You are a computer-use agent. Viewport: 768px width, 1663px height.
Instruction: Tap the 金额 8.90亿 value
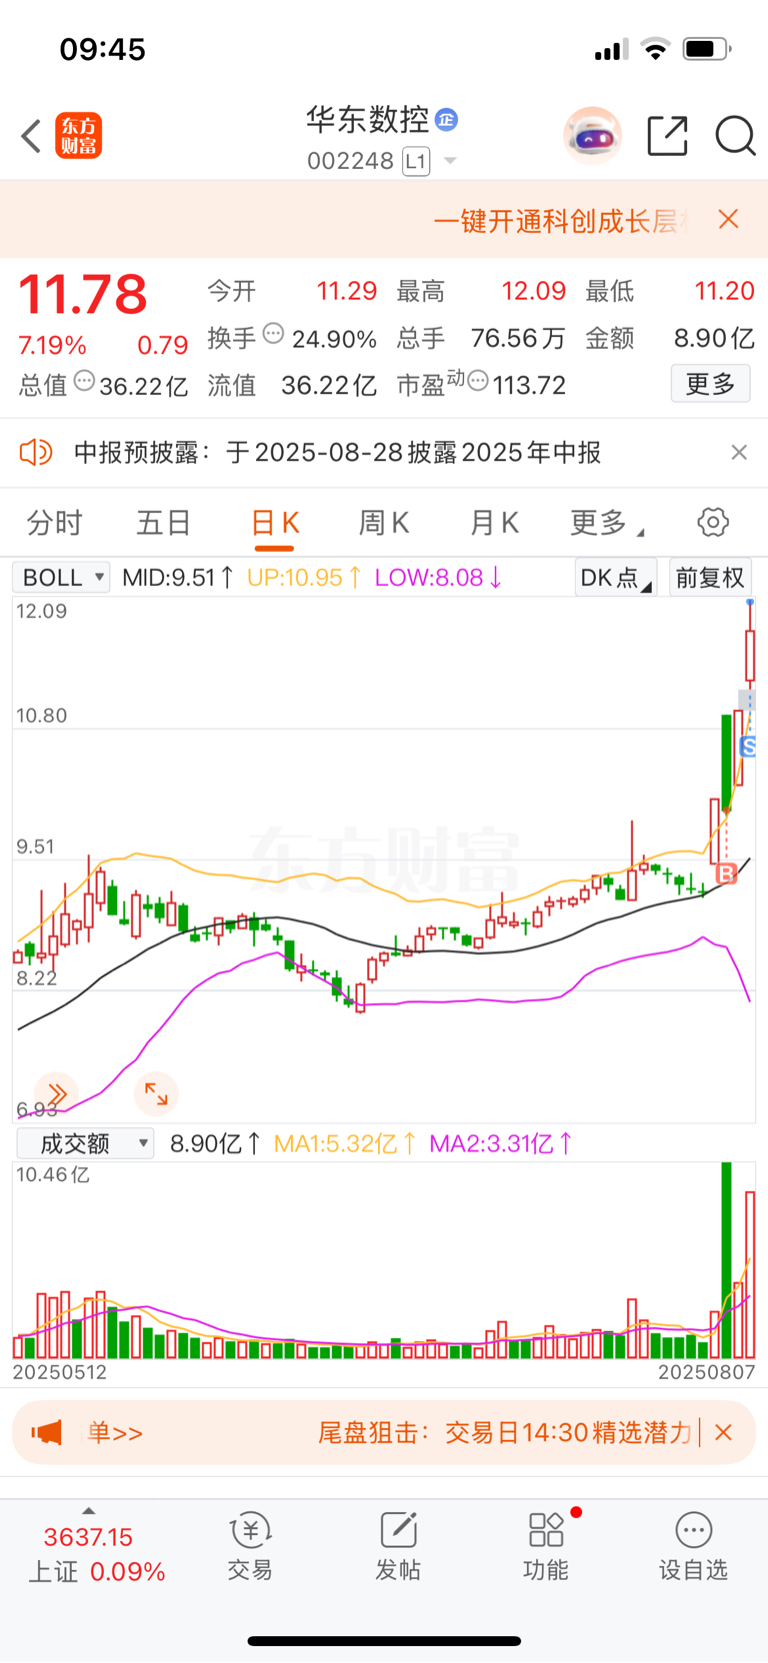click(714, 338)
